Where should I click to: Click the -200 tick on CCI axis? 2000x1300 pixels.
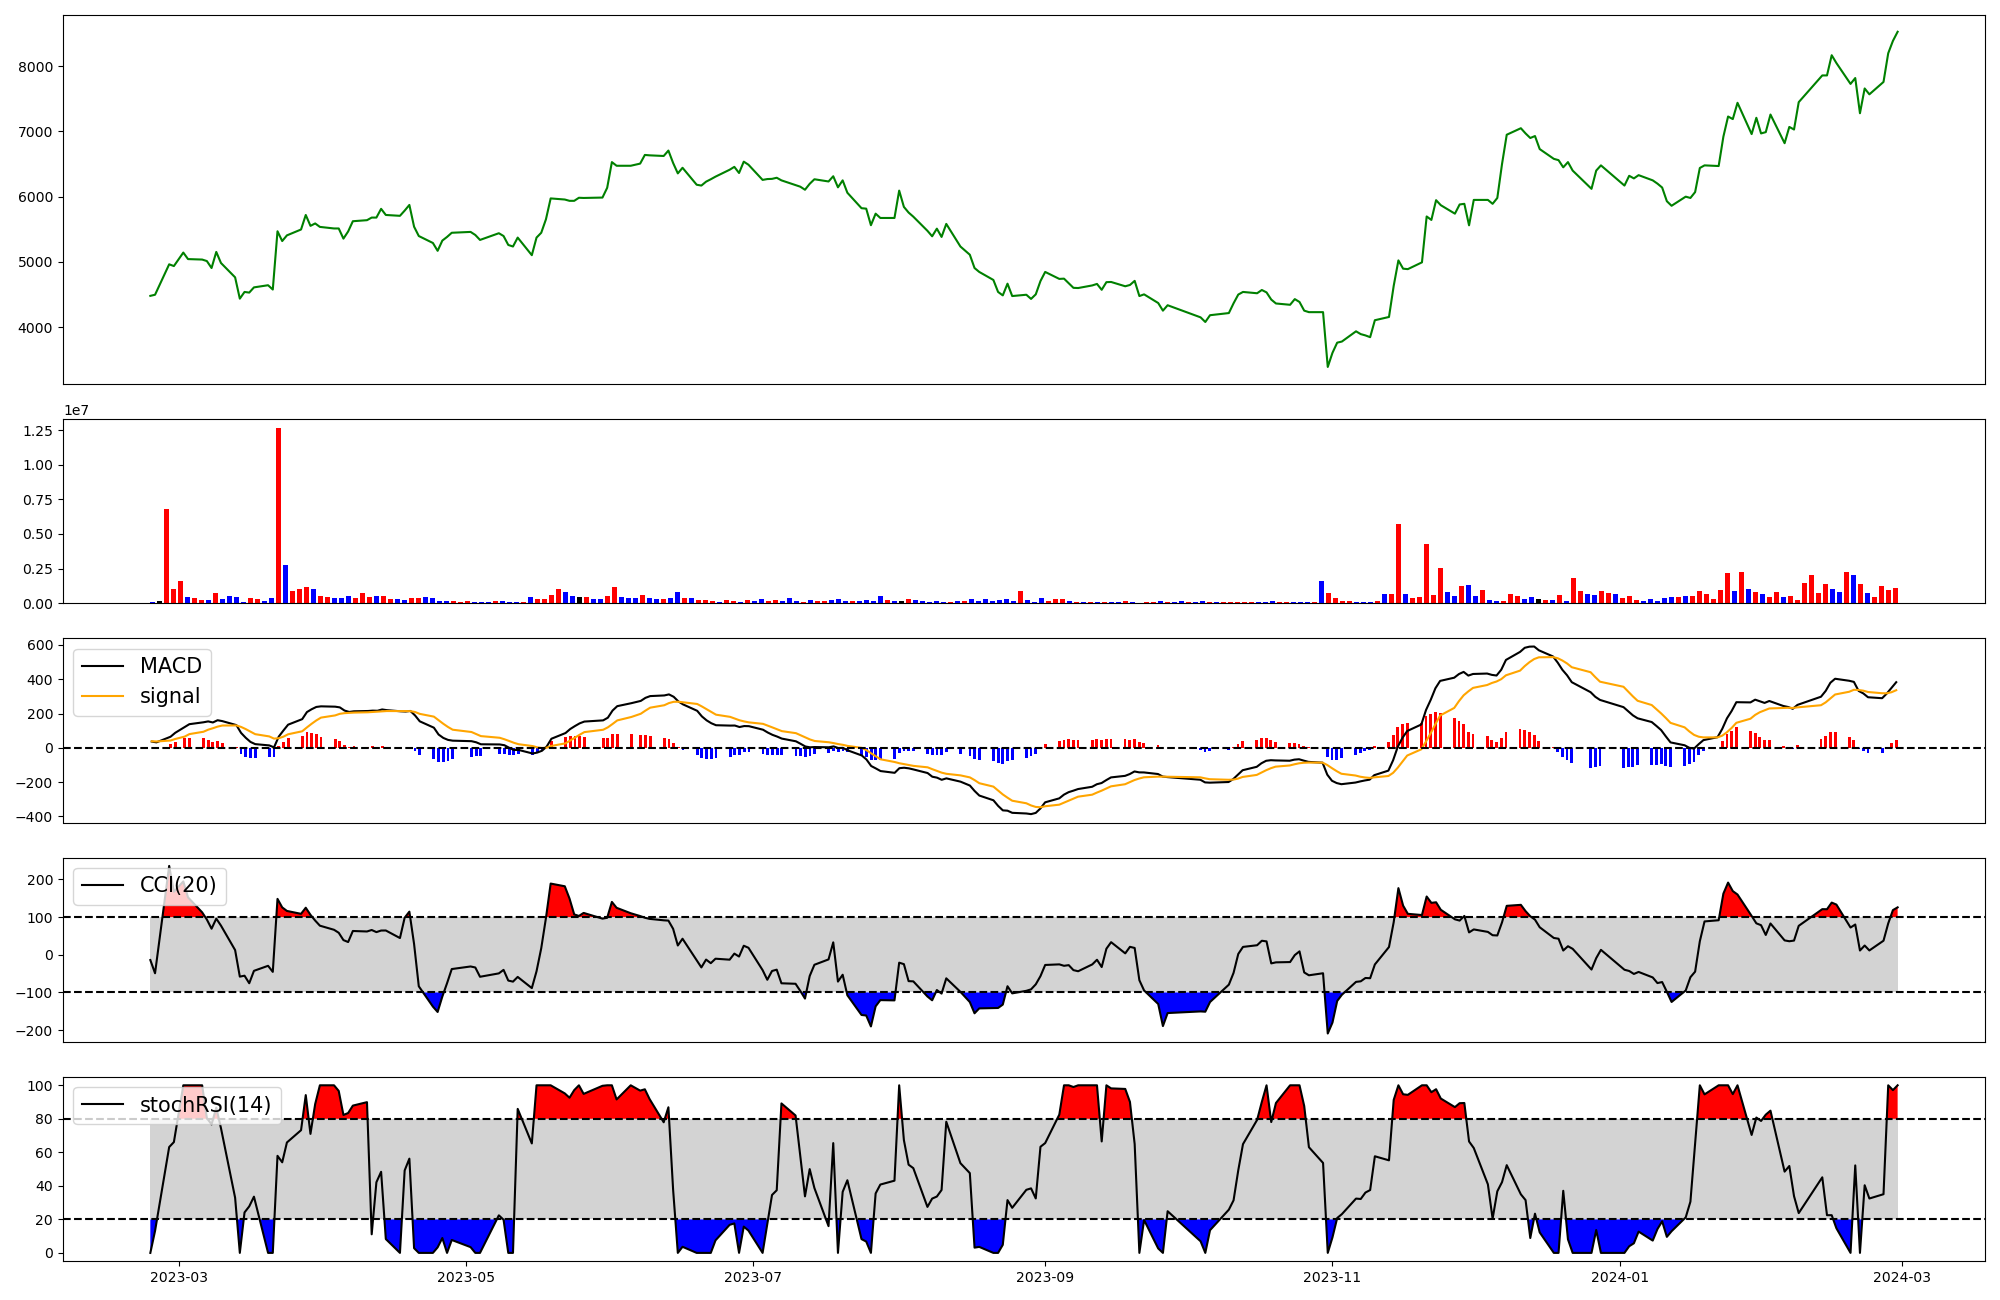tap(35, 1031)
